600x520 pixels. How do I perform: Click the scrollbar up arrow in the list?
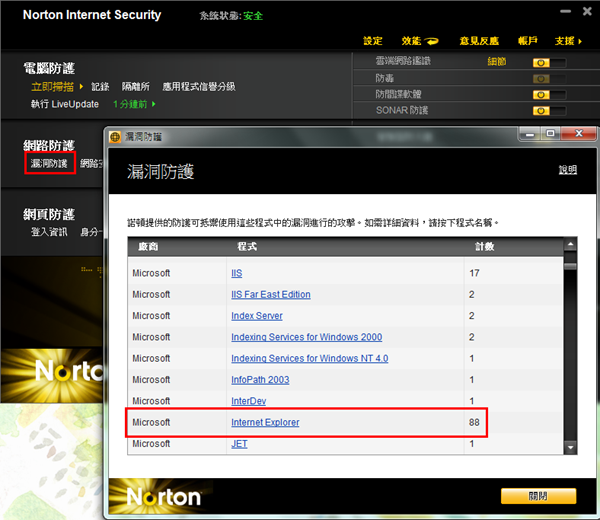570,244
